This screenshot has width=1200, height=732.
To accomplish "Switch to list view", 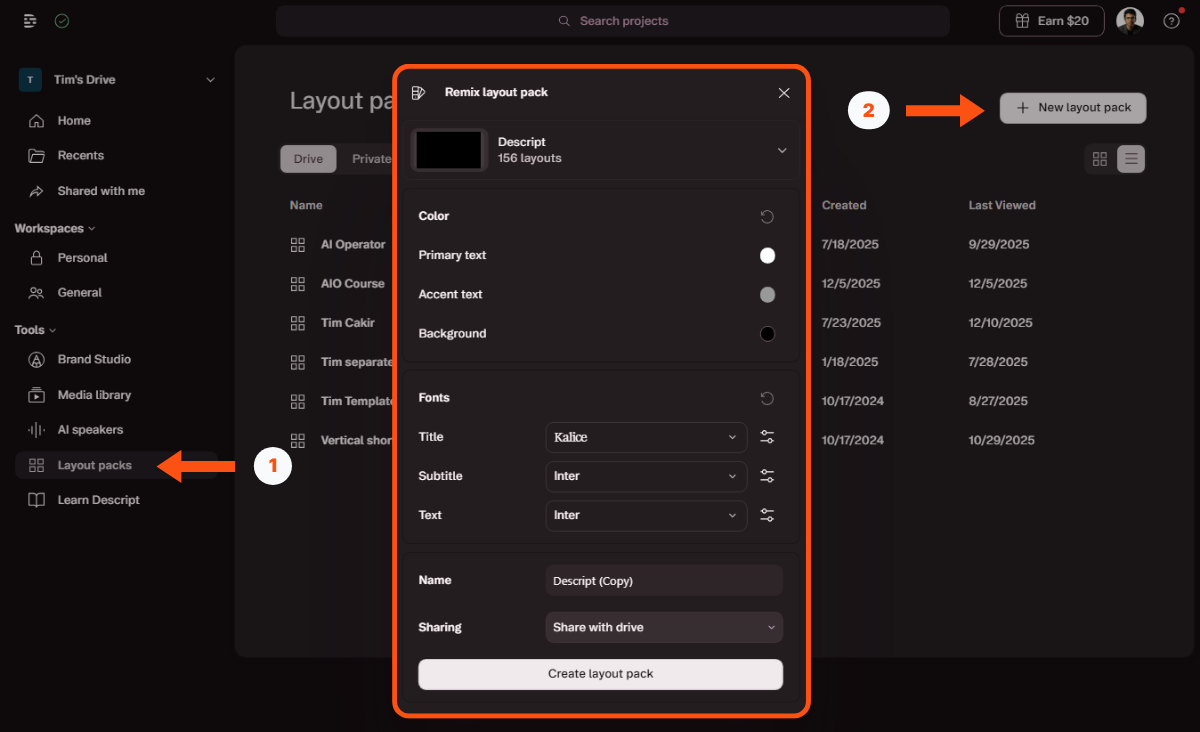I will pyautogui.click(x=1131, y=159).
